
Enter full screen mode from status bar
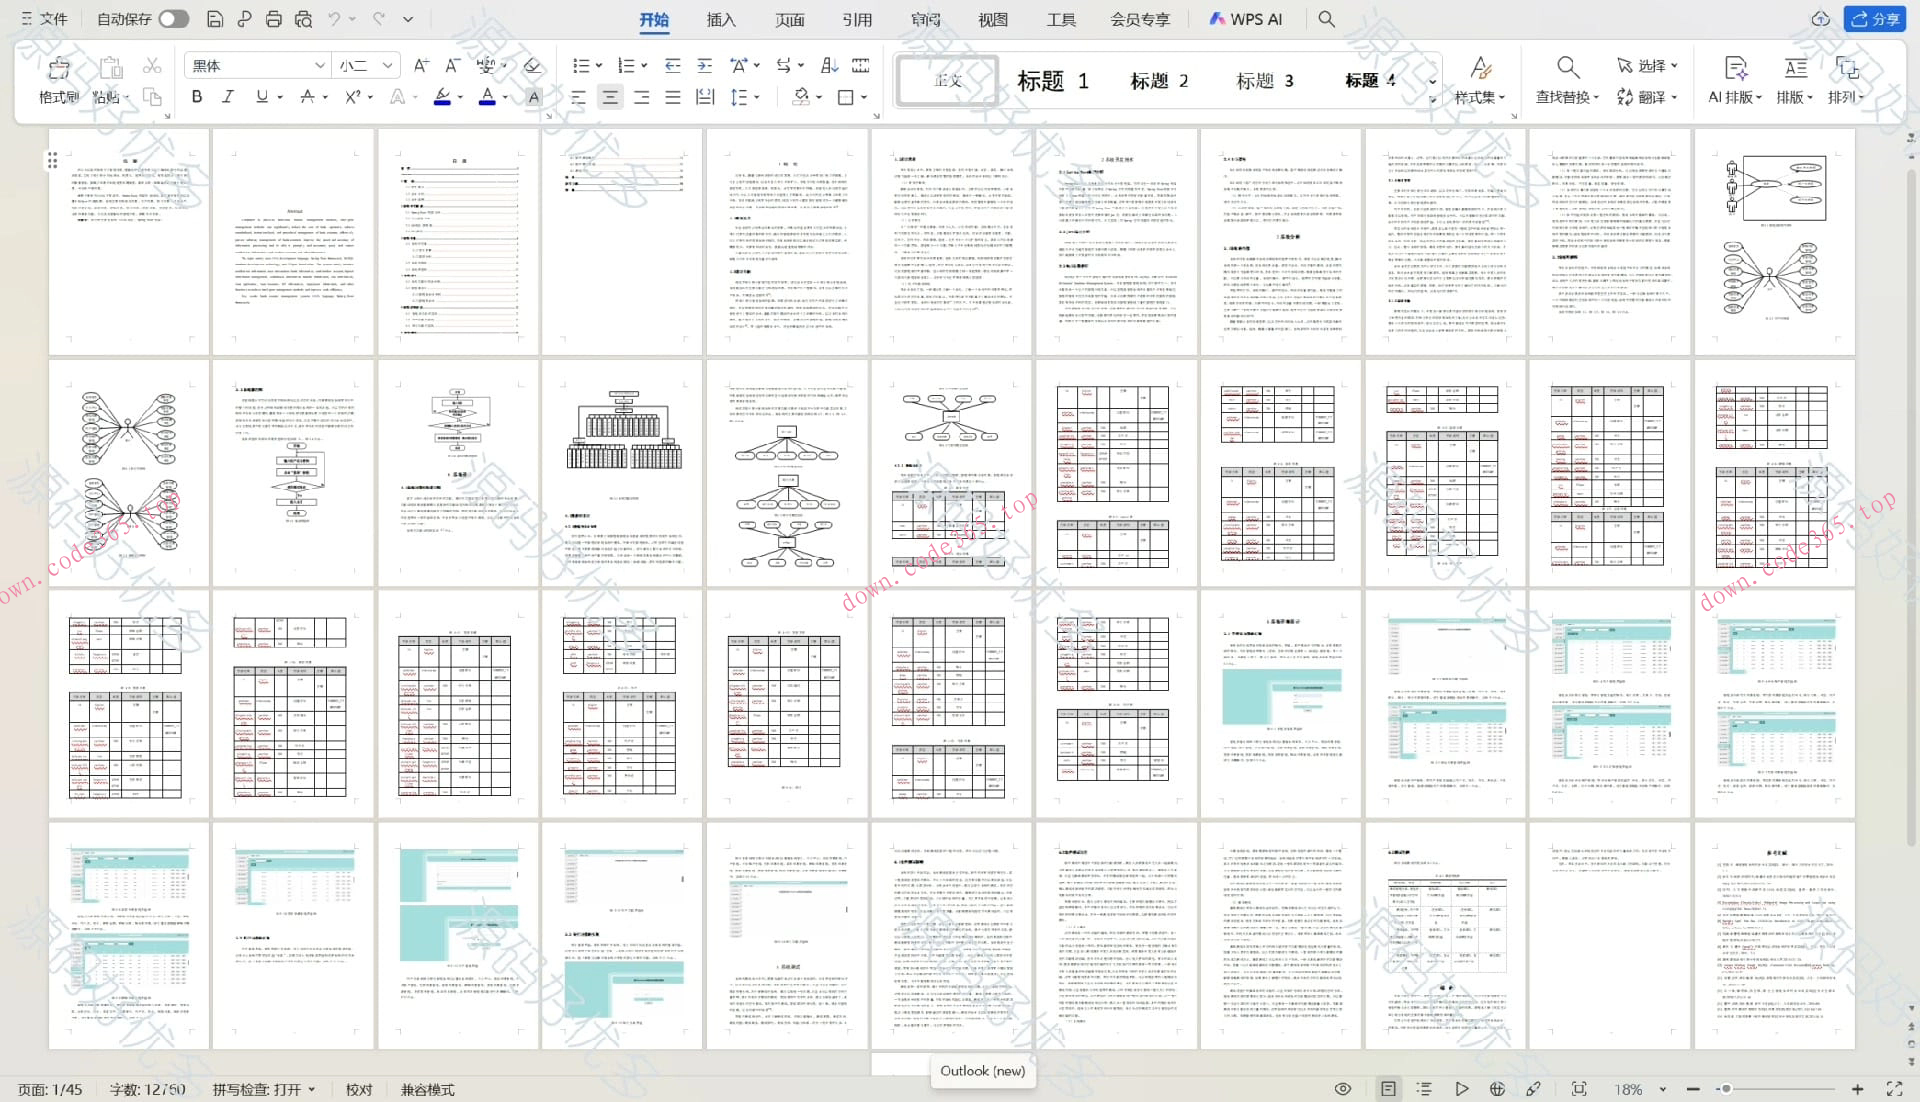1893,1089
